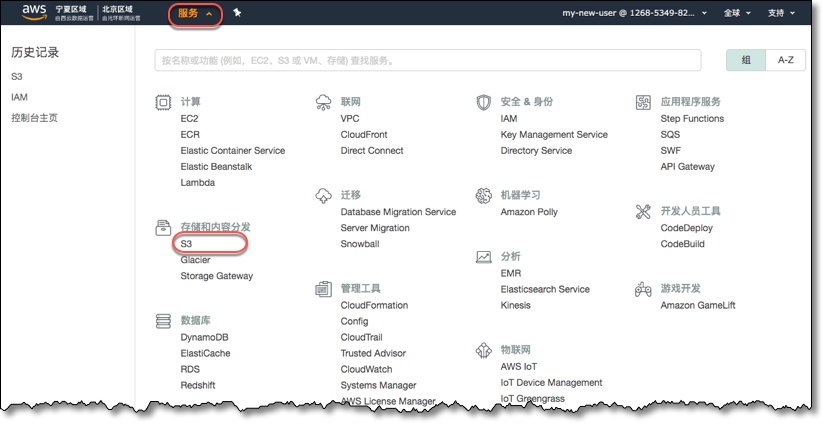Click the 联网 cloud network icon
This screenshot has height=423, width=822.
point(323,102)
